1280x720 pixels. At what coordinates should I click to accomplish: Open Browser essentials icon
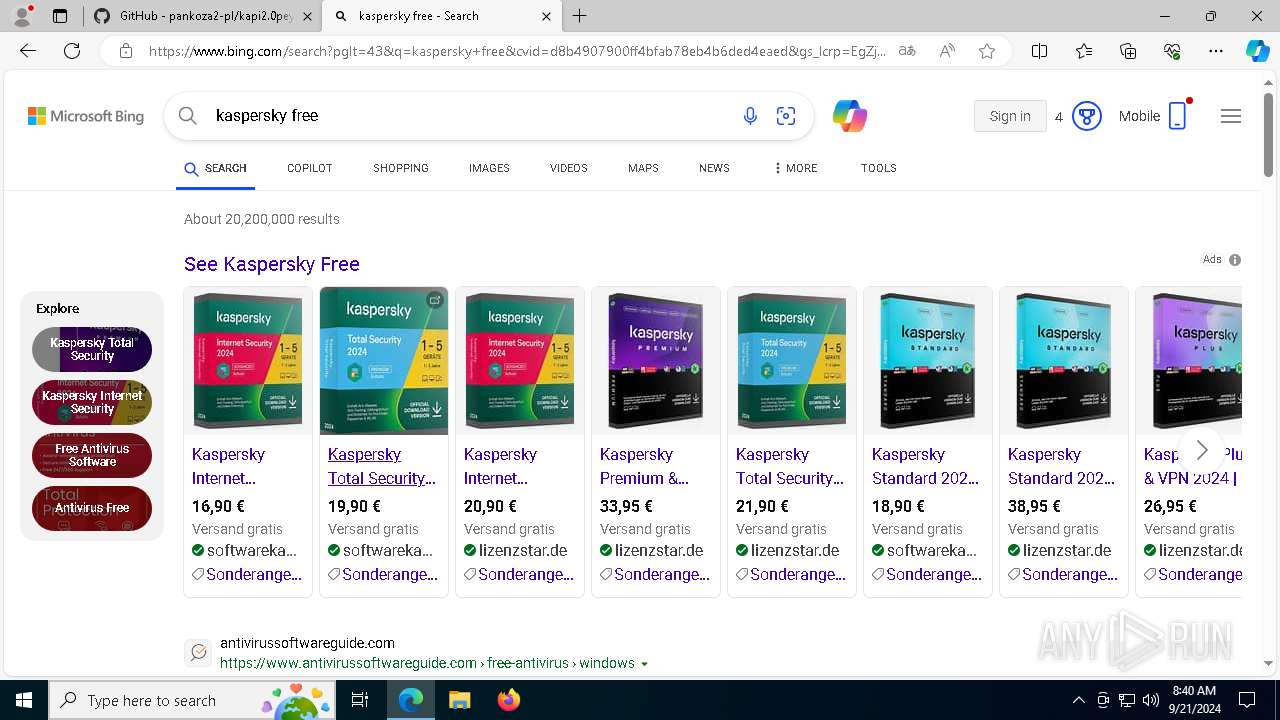(1172, 51)
